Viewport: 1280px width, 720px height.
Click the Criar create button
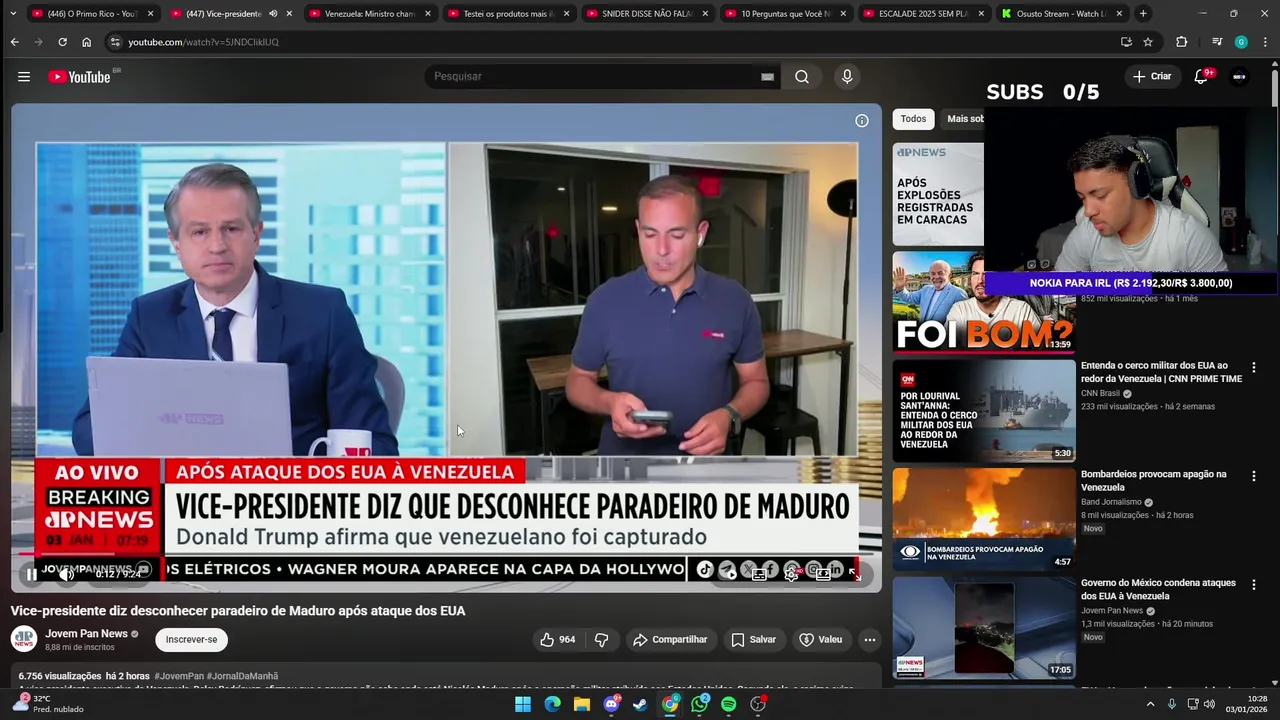(1151, 77)
